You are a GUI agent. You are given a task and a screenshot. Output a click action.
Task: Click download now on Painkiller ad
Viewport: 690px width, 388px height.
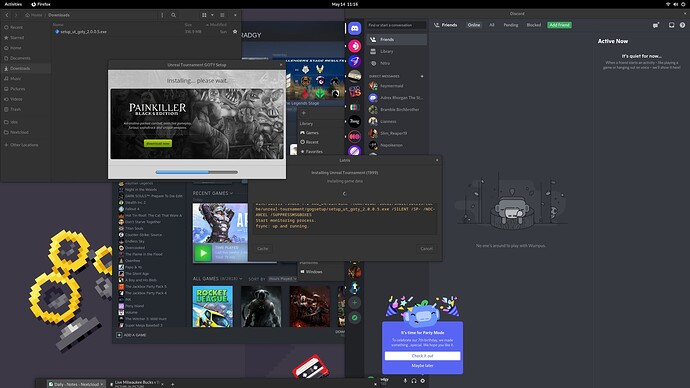pos(158,143)
